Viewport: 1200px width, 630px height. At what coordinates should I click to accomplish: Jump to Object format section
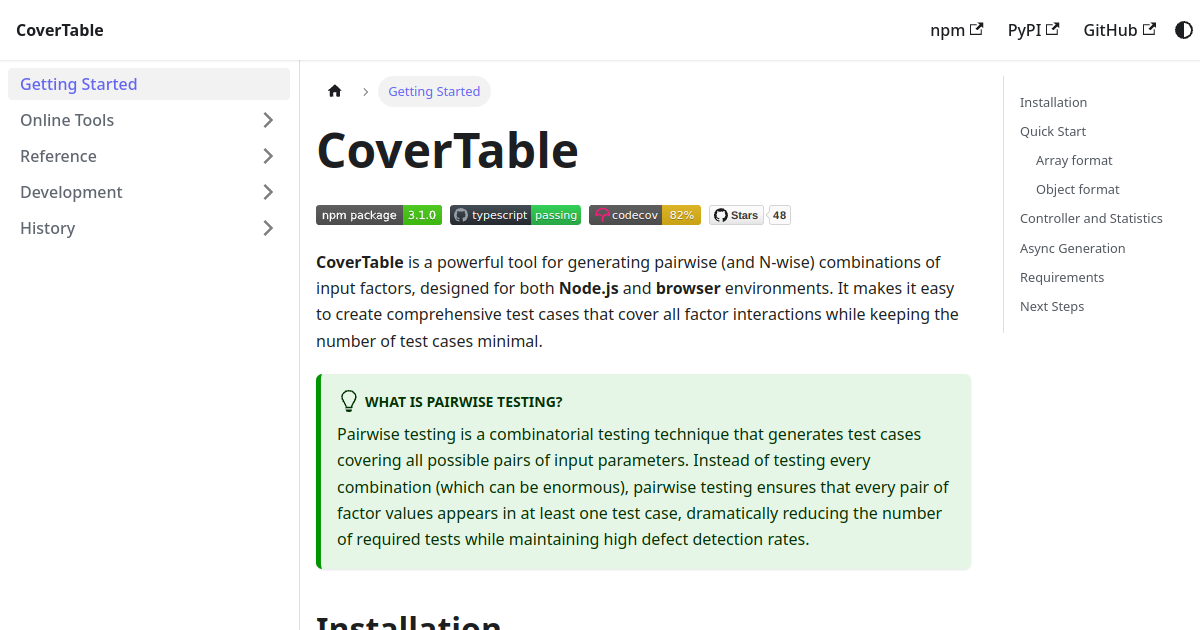pyautogui.click(x=1078, y=189)
